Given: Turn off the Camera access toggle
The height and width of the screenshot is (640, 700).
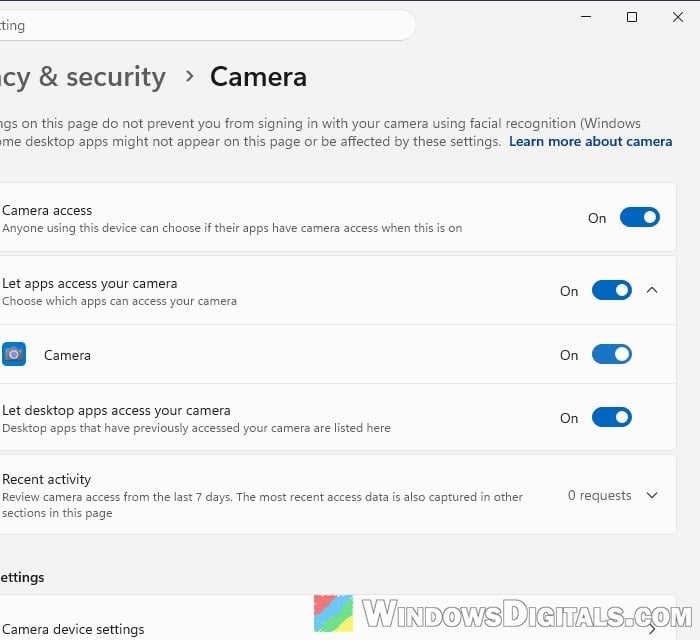Looking at the screenshot, I should [x=640, y=217].
